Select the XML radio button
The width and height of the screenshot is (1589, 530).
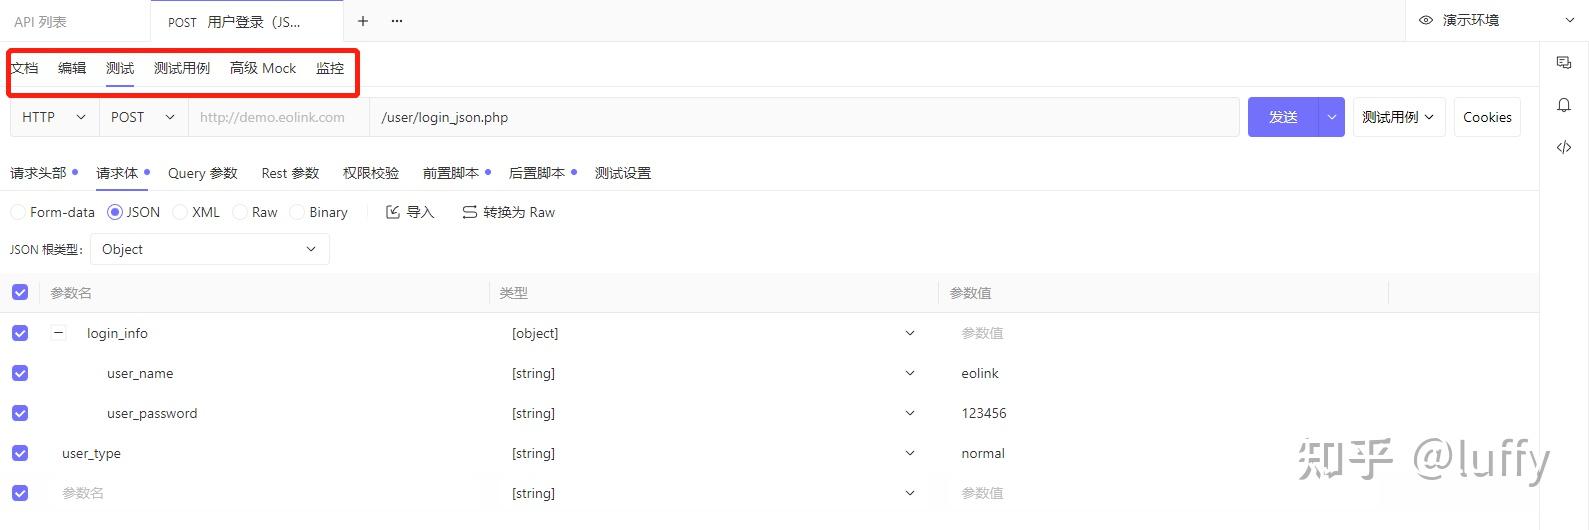coord(180,212)
